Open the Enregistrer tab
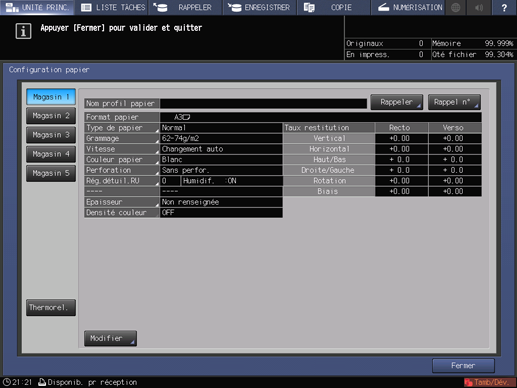517x388 pixels. click(260, 7)
